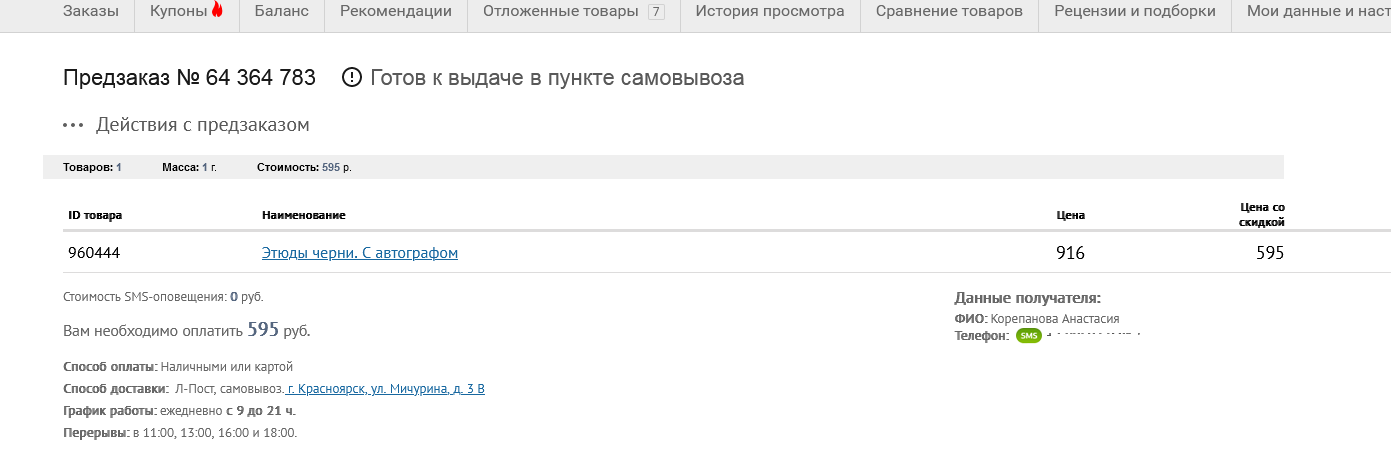
Task: Open the Рекомендации tab
Action: pyautogui.click(x=396, y=12)
